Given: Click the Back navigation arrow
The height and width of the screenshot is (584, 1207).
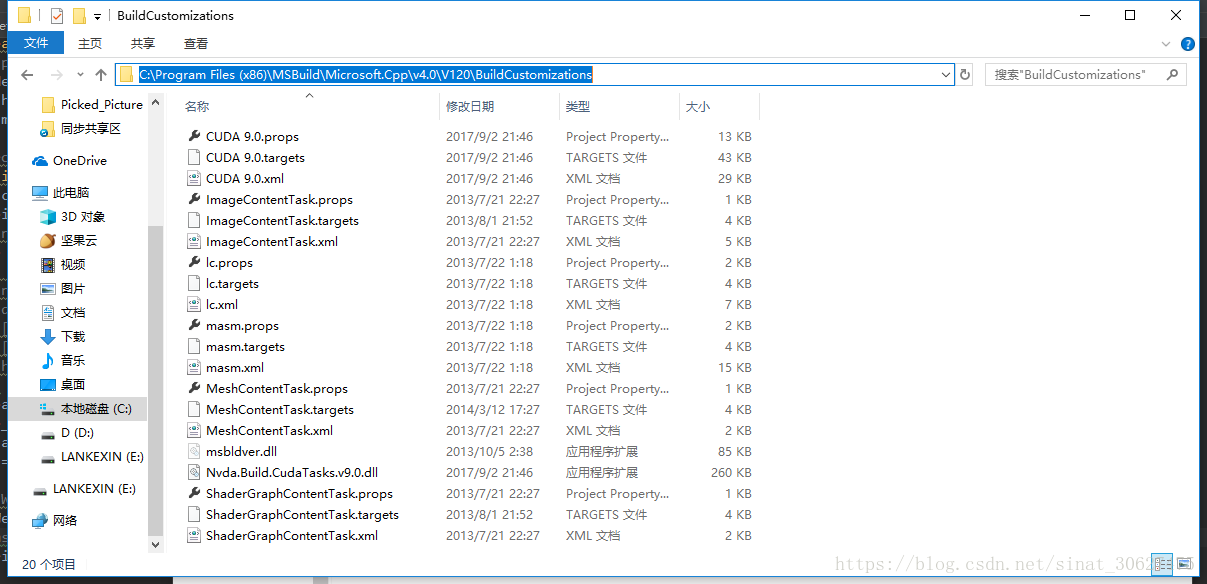Looking at the screenshot, I should [x=27, y=74].
